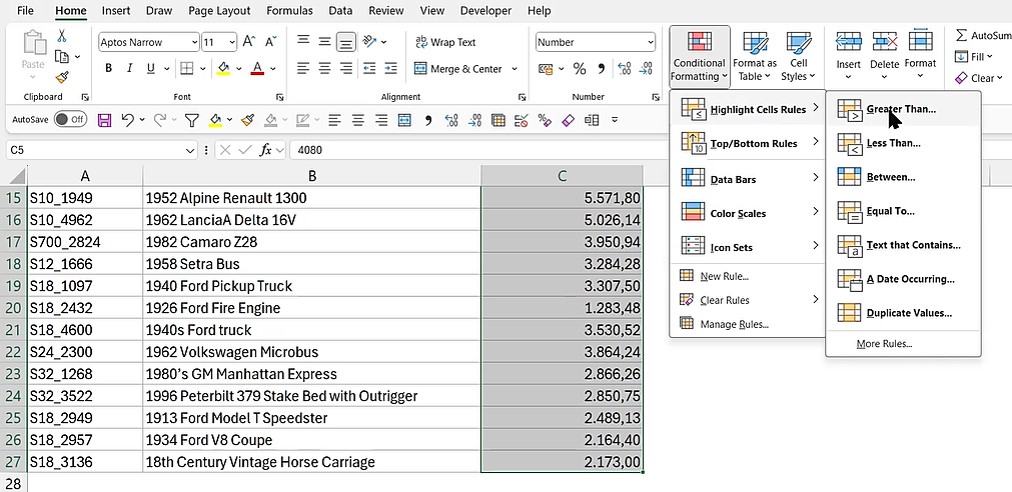Expand the Name Box dropdown arrow
The height and width of the screenshot is (492, 1012).
190,150
